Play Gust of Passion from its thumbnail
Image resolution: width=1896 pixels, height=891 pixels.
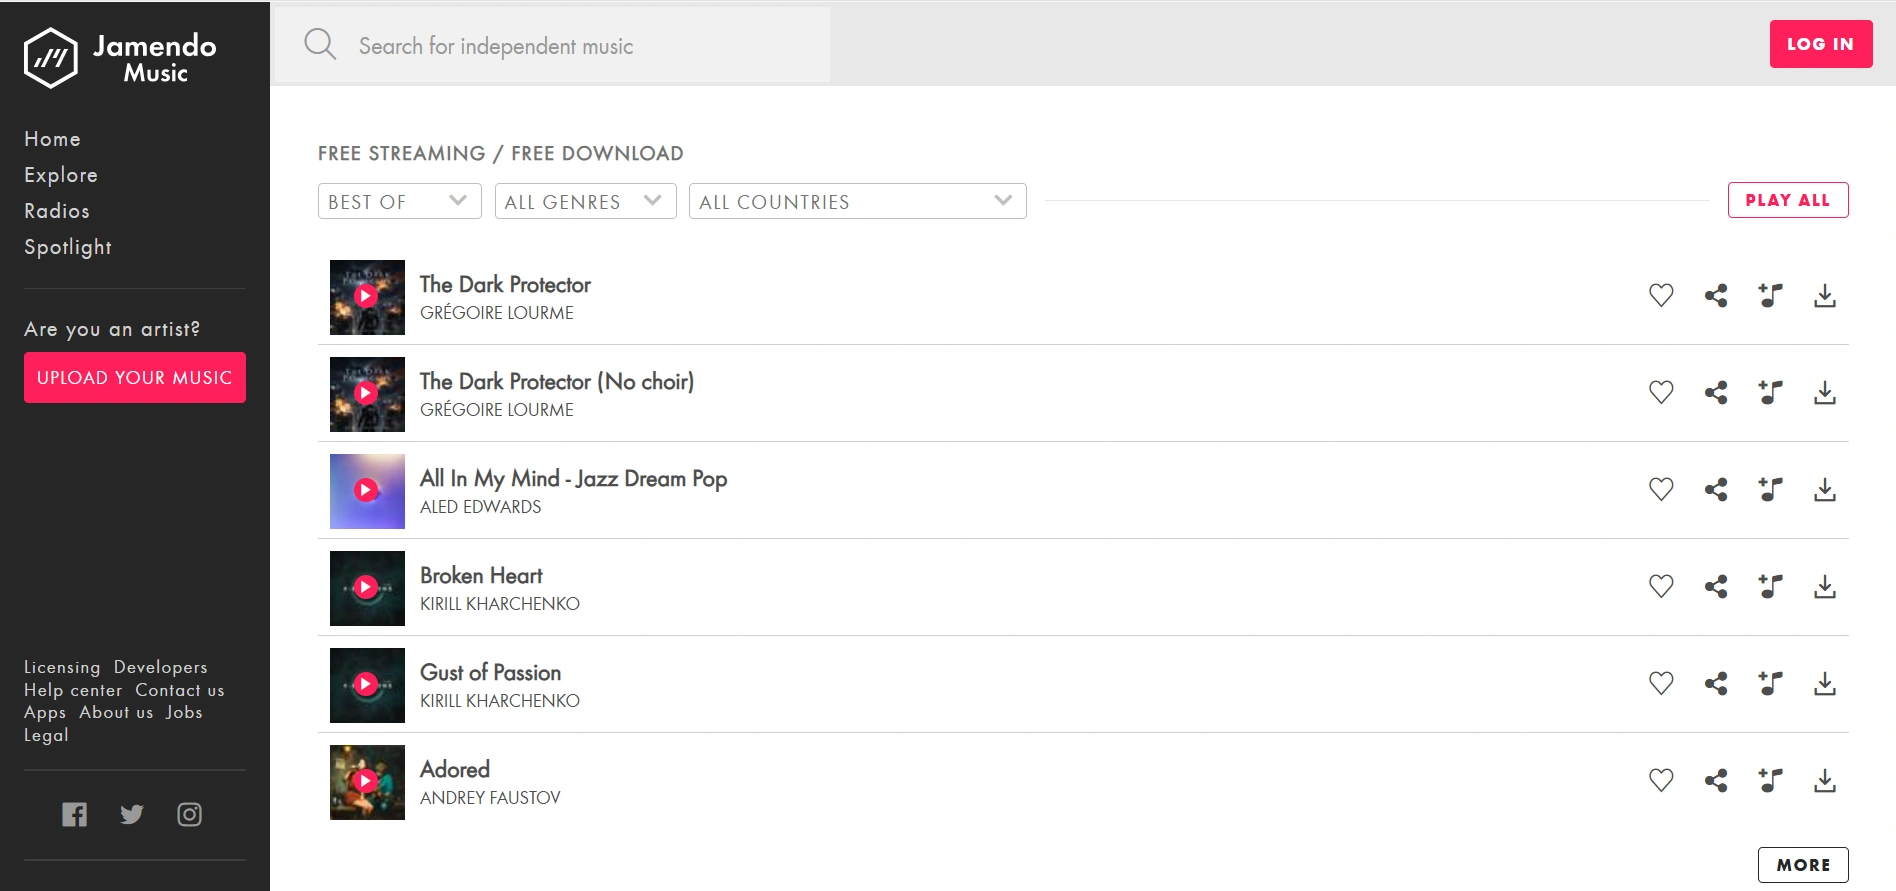(367, 685)
